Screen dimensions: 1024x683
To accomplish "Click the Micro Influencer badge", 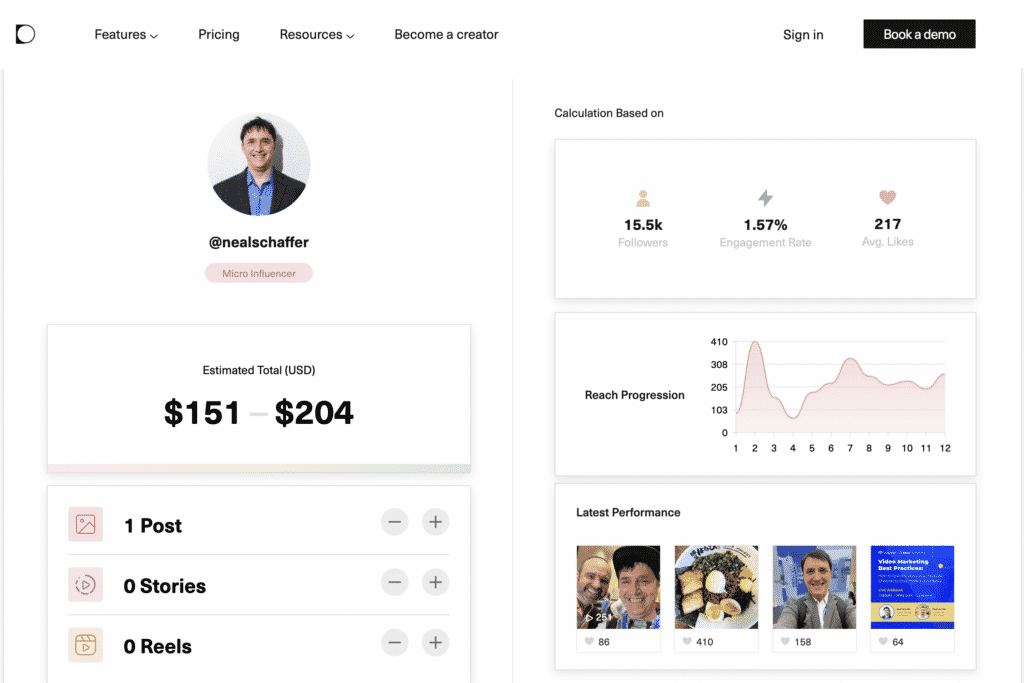I will pos(258,272).
